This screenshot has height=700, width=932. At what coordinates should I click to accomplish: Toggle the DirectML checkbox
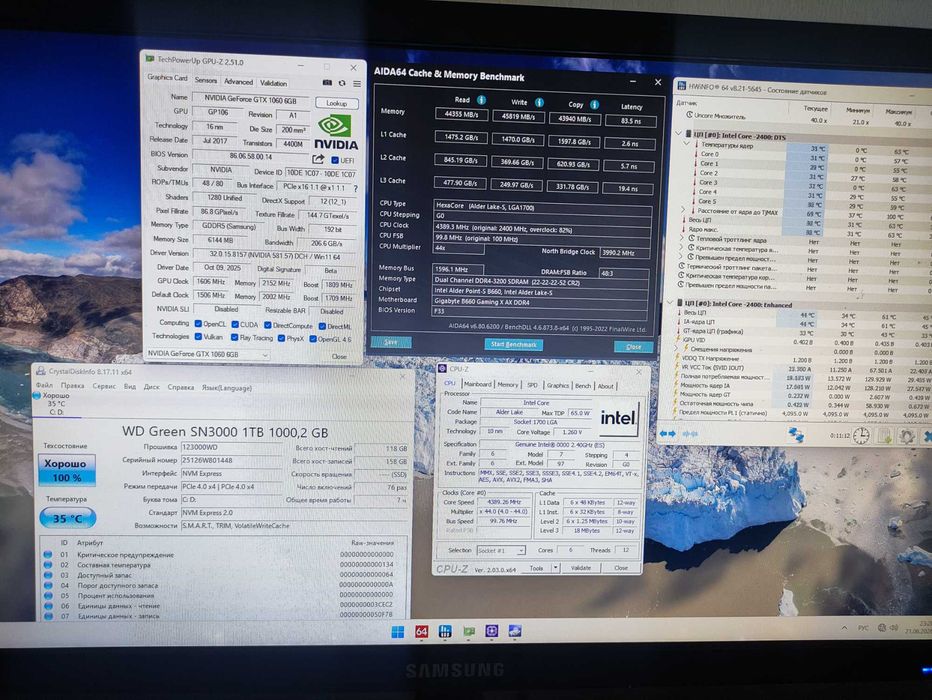tap(322, 326)
